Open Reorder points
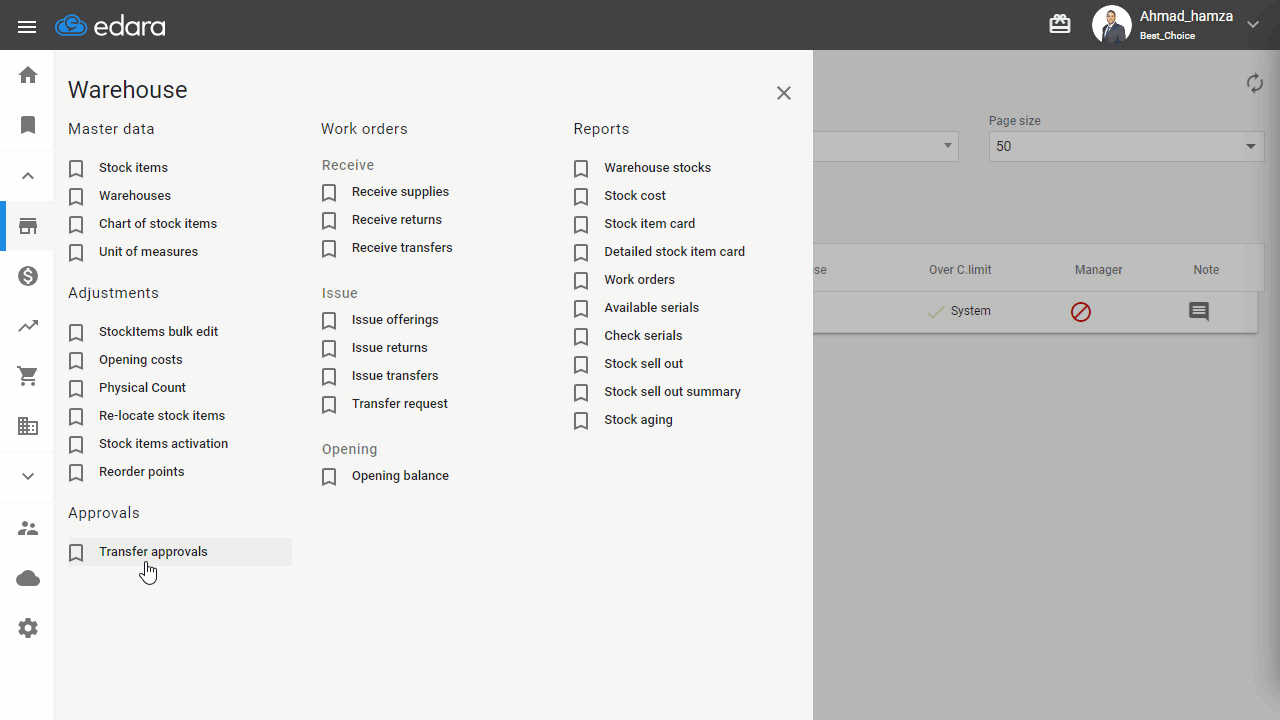Image resolution: width=1280 pixels, height=720 pixels. [142, 472]
